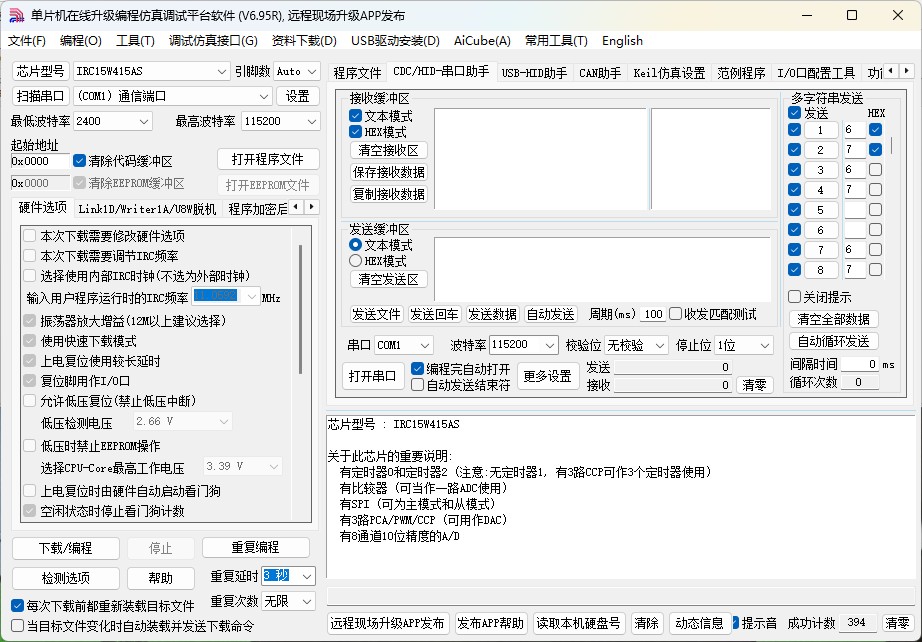The width and height of the screenshot is (922, 642).
Task: Click 清空接收区 button
Action: click(388, 150)
